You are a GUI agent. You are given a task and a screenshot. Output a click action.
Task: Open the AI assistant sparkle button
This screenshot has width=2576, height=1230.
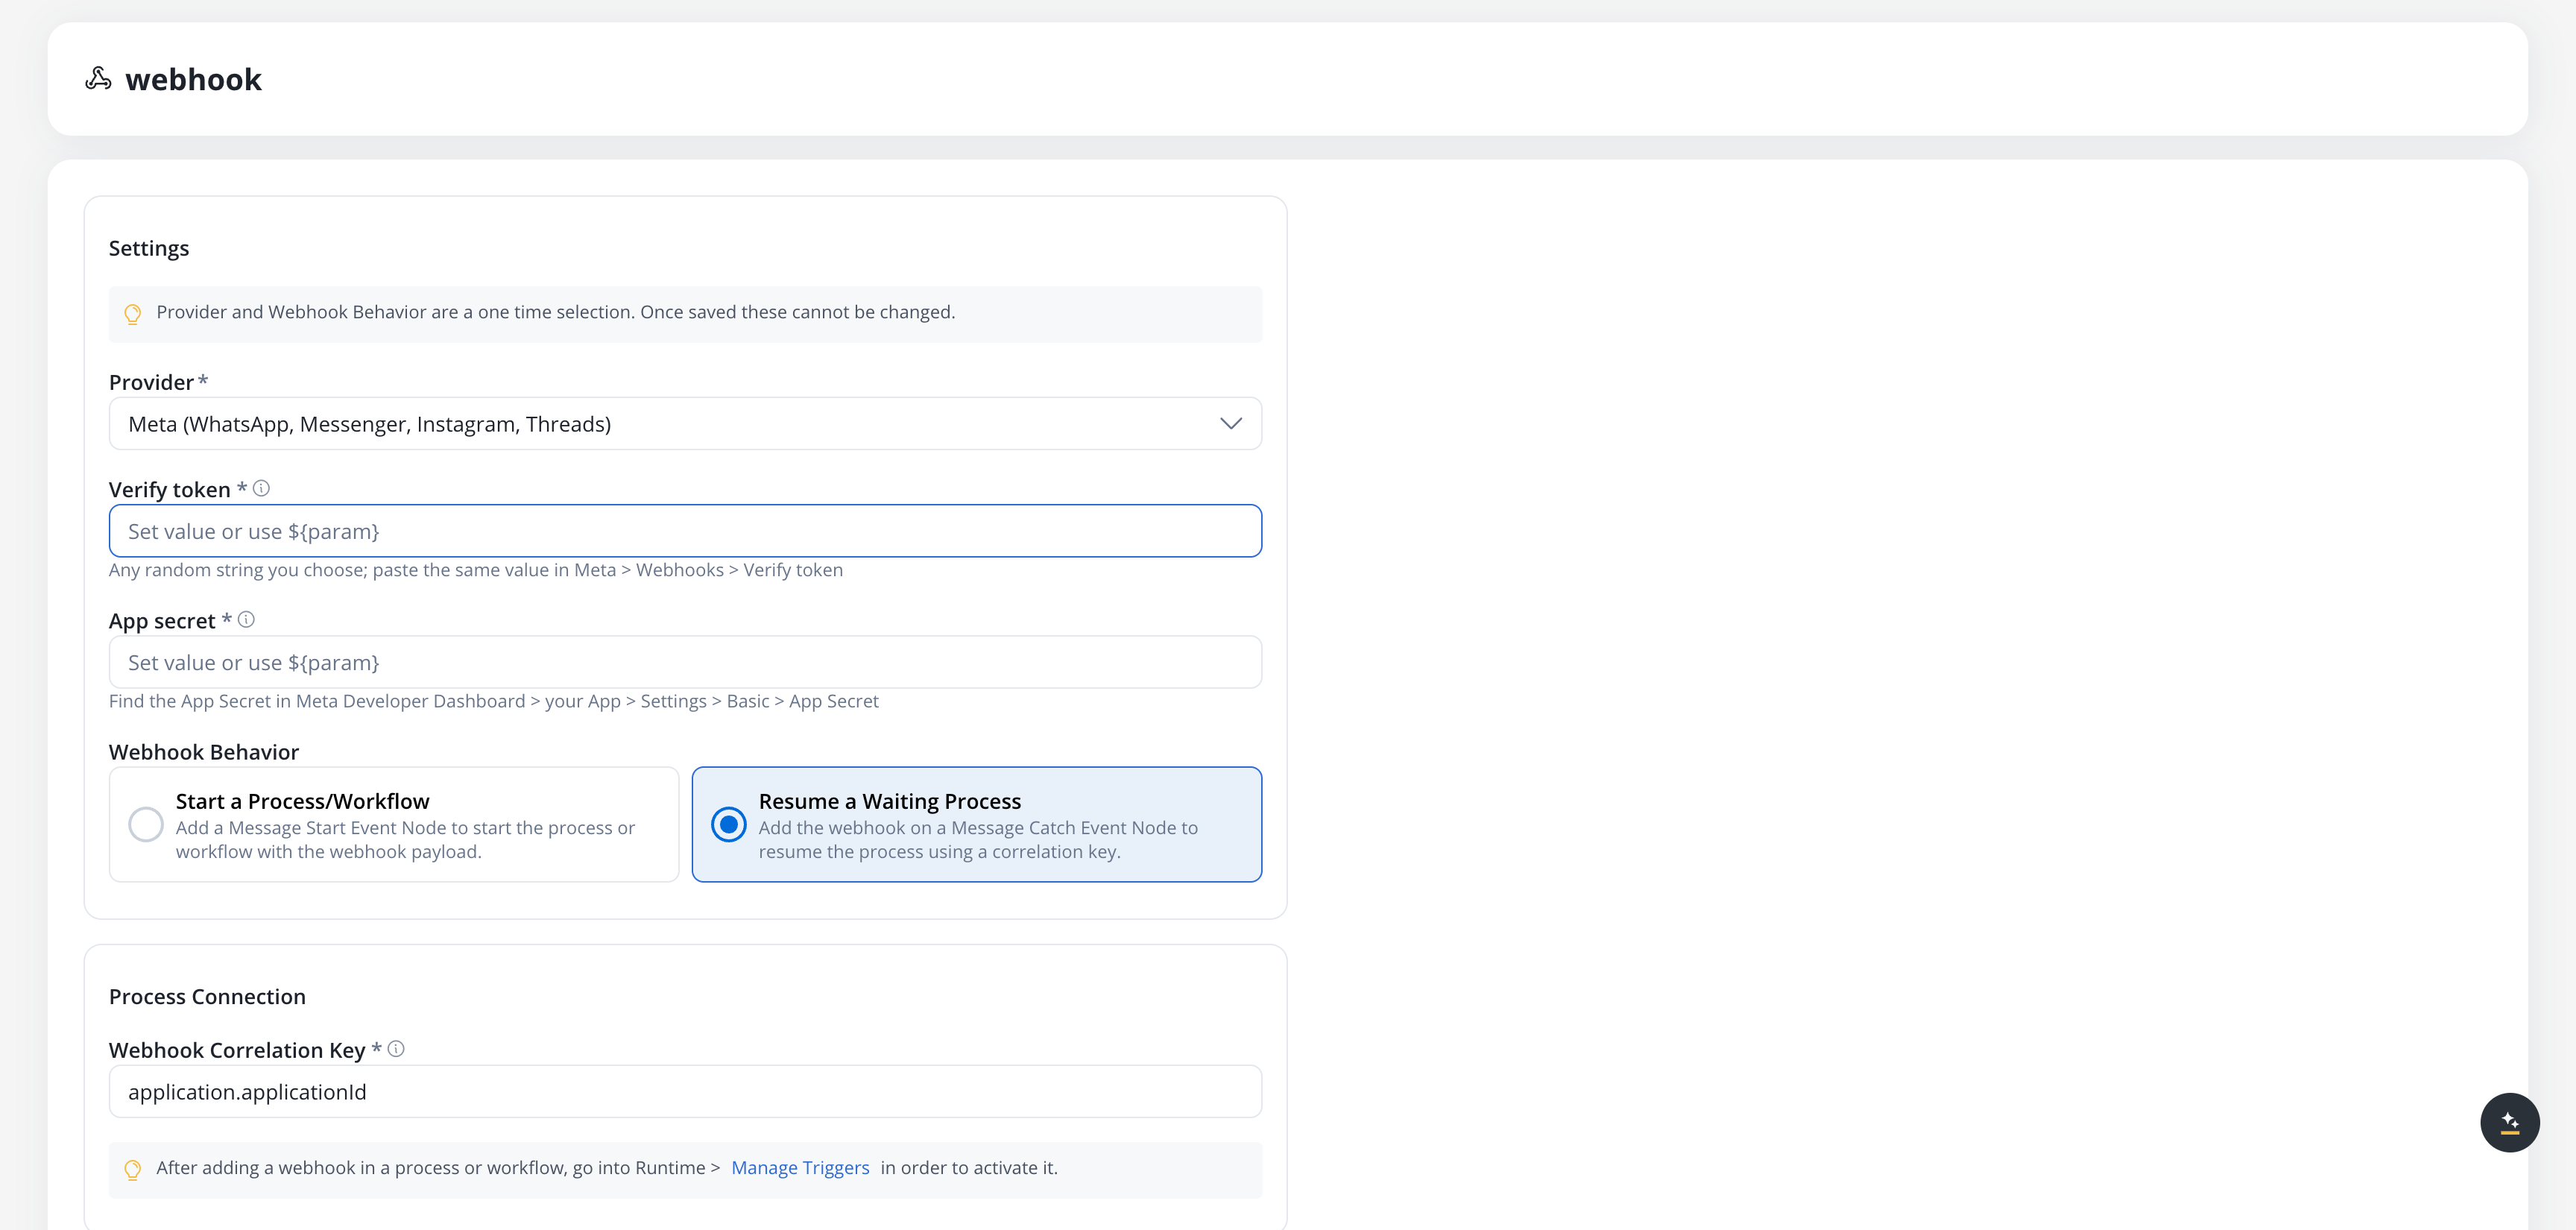[x=2509, y=1122]
